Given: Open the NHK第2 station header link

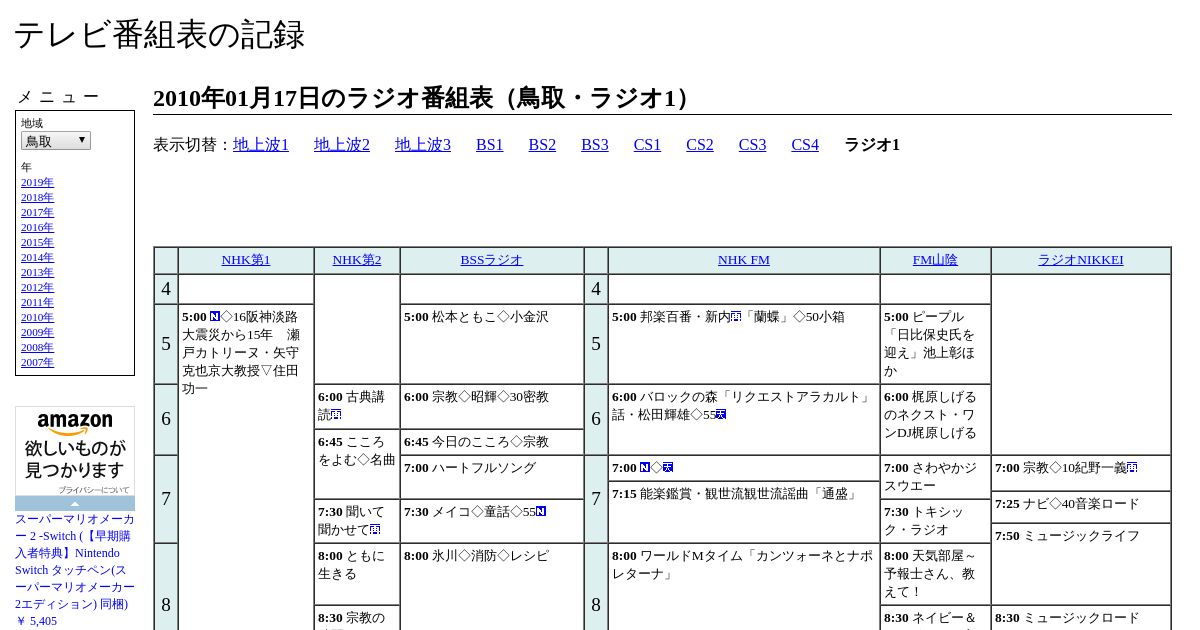Looking at the screenshot, I should click(357, 260).
